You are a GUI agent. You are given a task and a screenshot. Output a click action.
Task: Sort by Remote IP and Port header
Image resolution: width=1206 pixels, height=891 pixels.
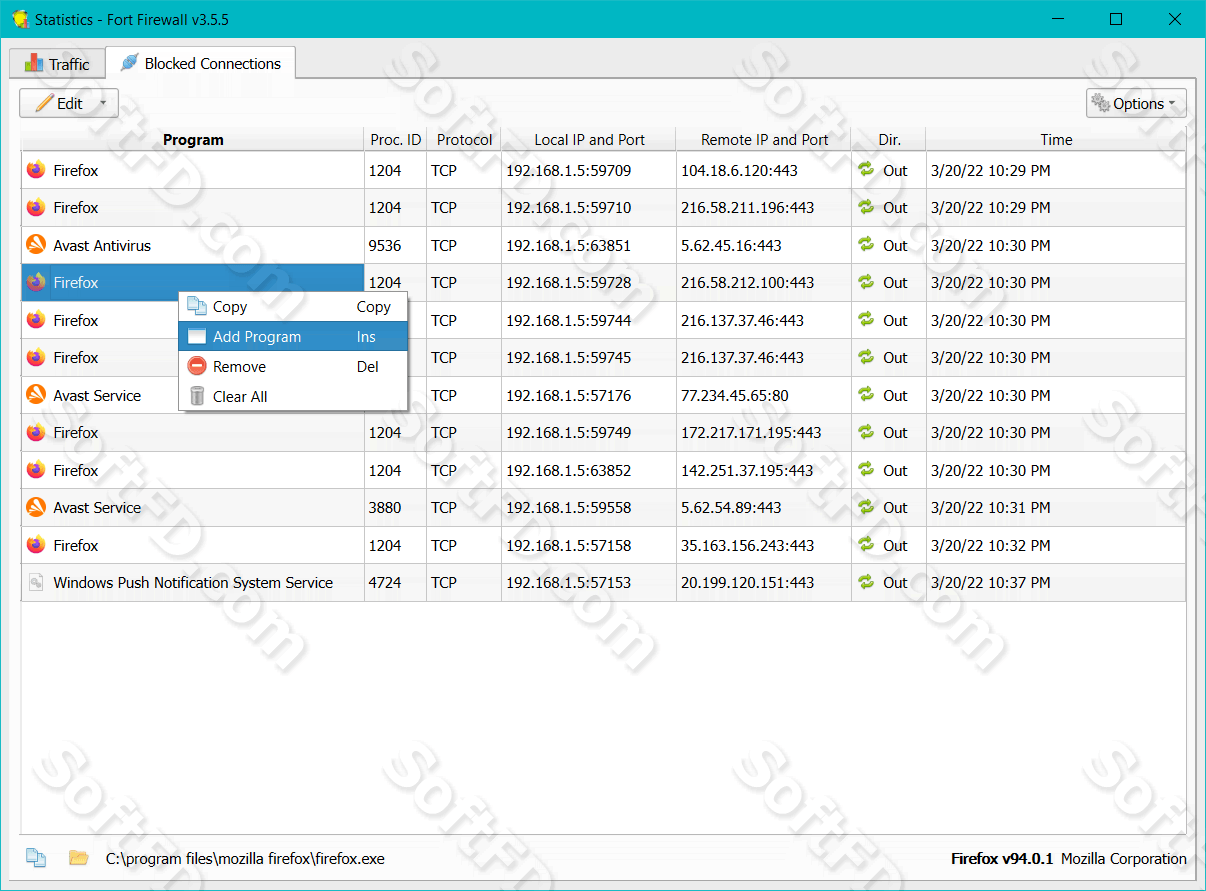[764, 140]
